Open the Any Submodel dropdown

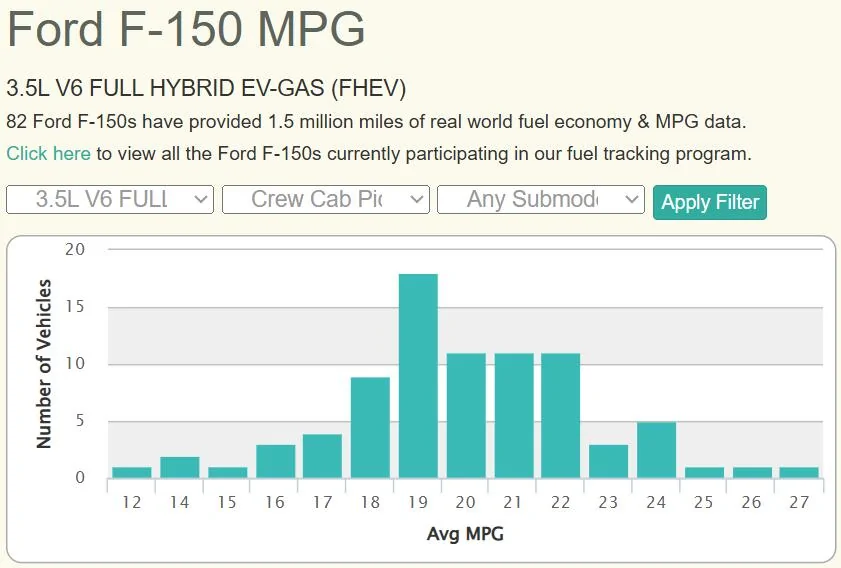(540, 199)
